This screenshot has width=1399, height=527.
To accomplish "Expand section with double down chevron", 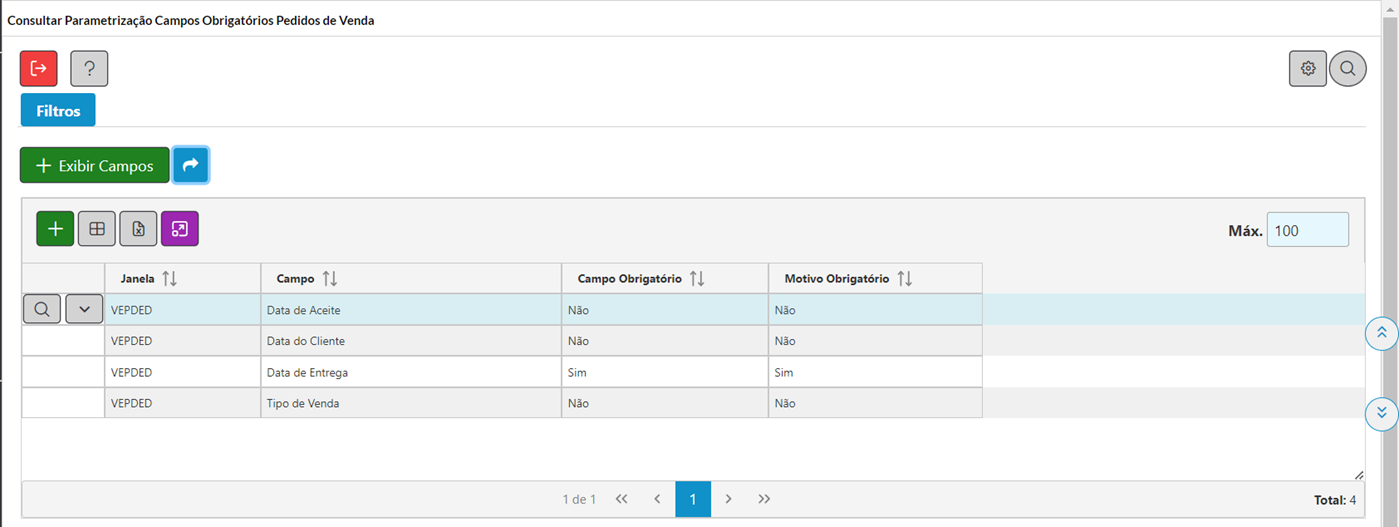I will (1382, 412).
